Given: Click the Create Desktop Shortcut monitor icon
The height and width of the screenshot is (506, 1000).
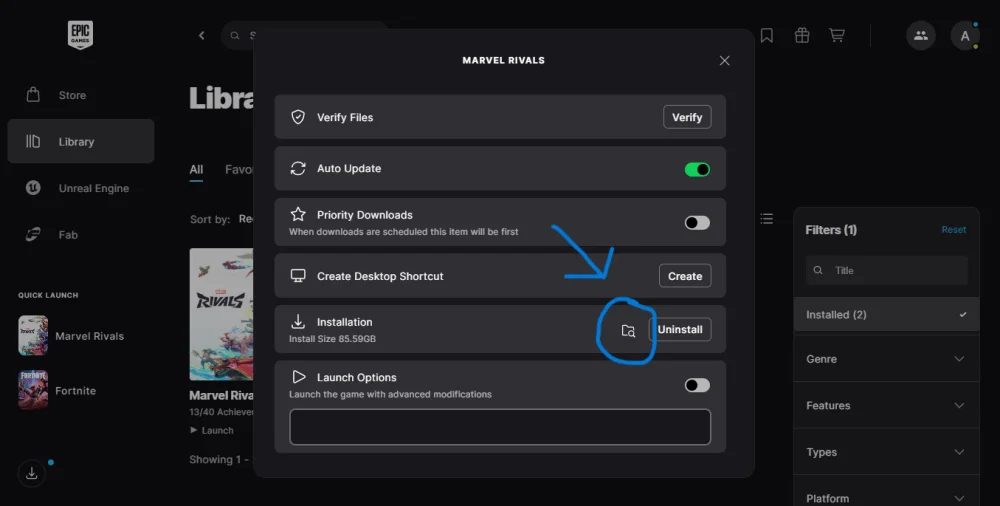Looking at the screenshot, I should [x=298, y=276].
